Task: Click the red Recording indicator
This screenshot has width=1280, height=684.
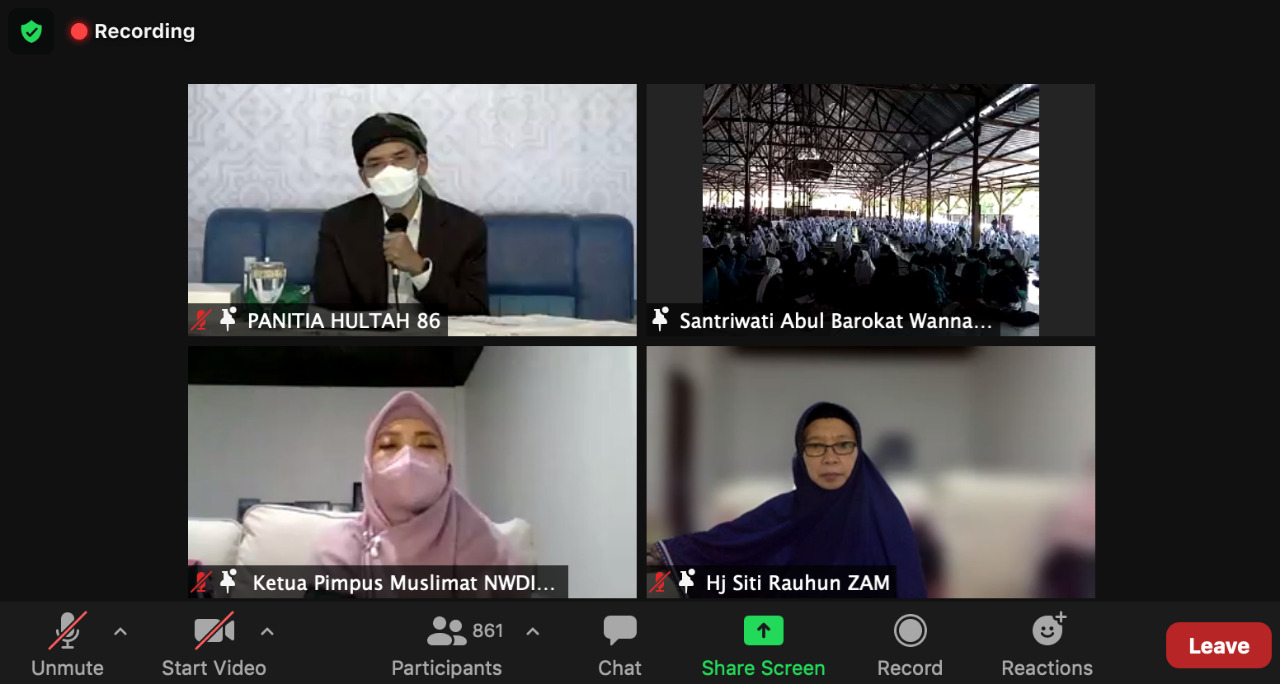Action: coord(133,31)
